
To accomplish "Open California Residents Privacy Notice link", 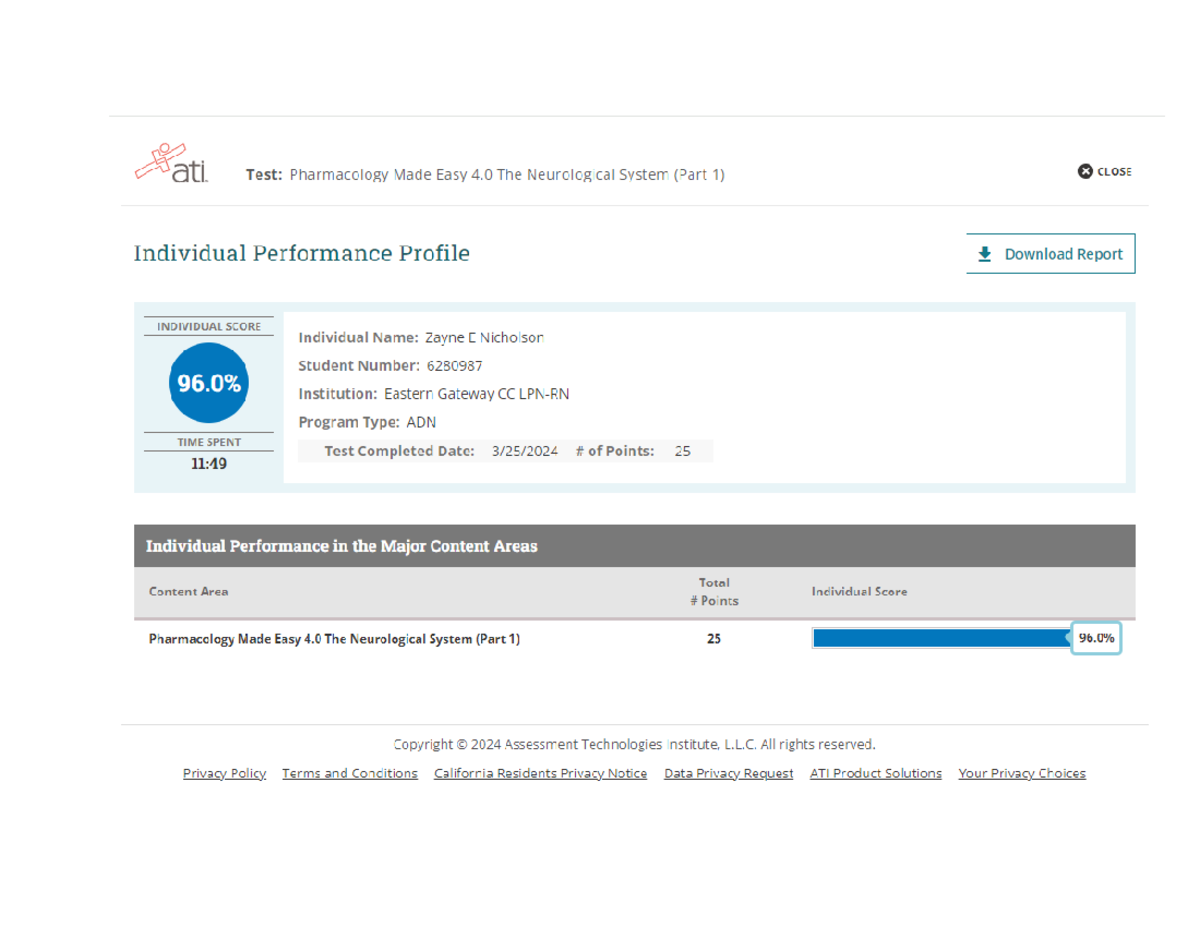I will [540, 773].
